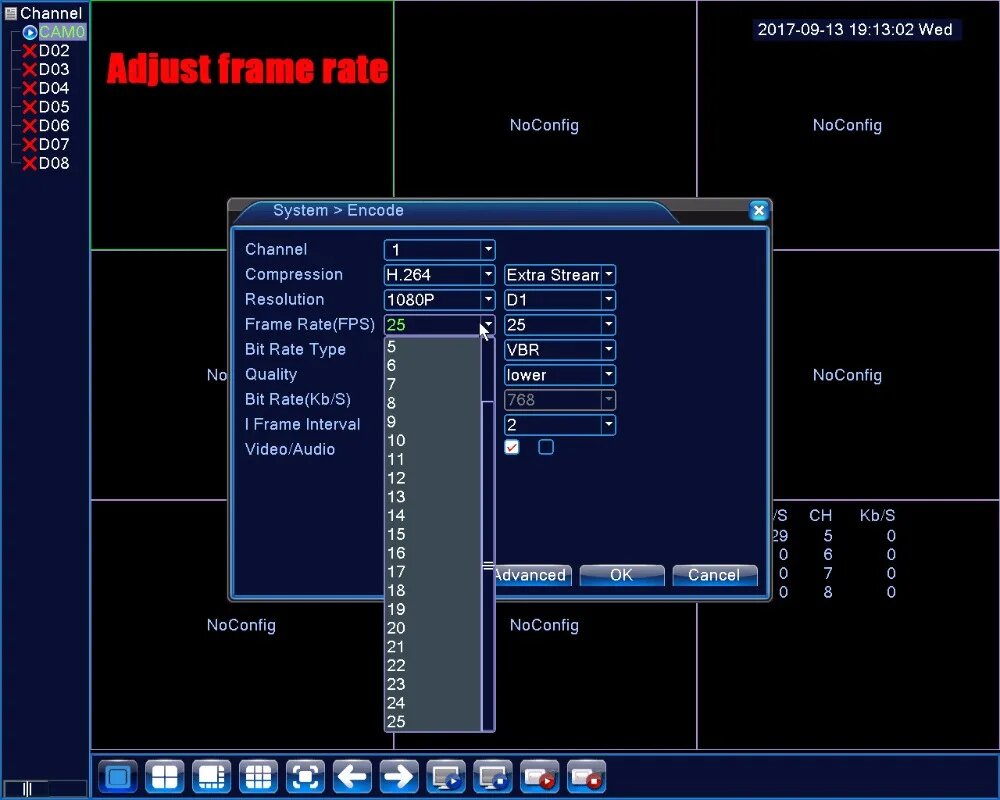Enable the unchecked Audio checkbox for extra stream
The image size is (1000, 800).
(546, 447)
